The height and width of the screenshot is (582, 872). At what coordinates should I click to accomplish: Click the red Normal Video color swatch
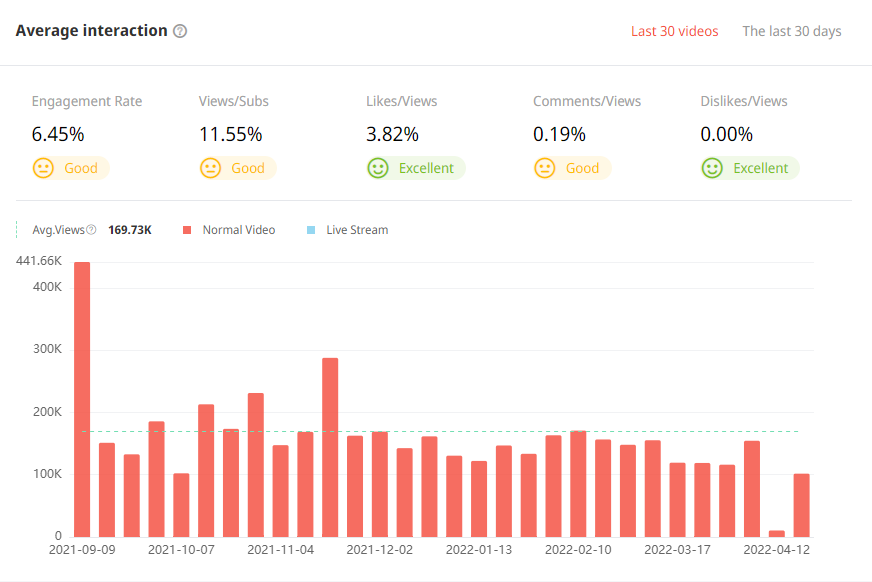pyautogui.click(x=187, y=230)
